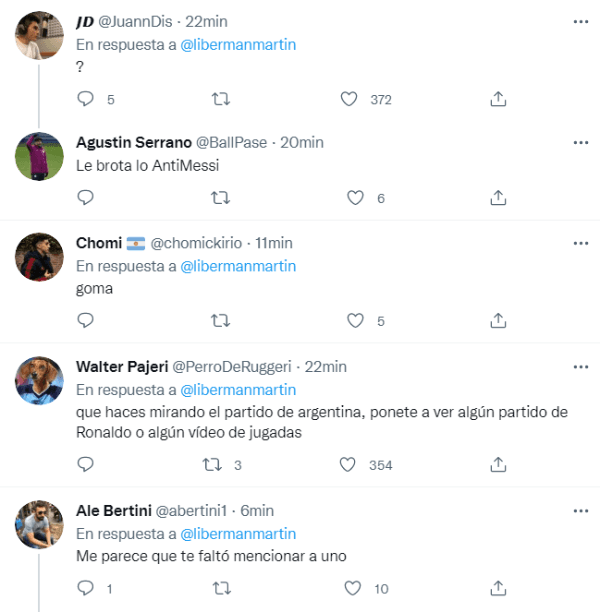
Task: Reply to Chomi's "goma" tweet
Action: (86, 321)
